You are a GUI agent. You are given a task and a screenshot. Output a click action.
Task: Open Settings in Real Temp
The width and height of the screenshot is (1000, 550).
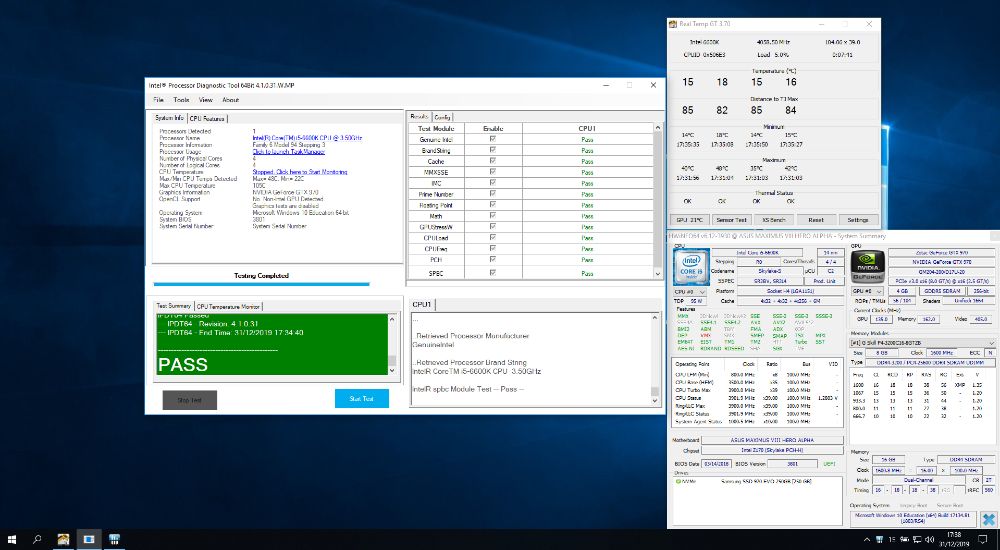[858, 219]
